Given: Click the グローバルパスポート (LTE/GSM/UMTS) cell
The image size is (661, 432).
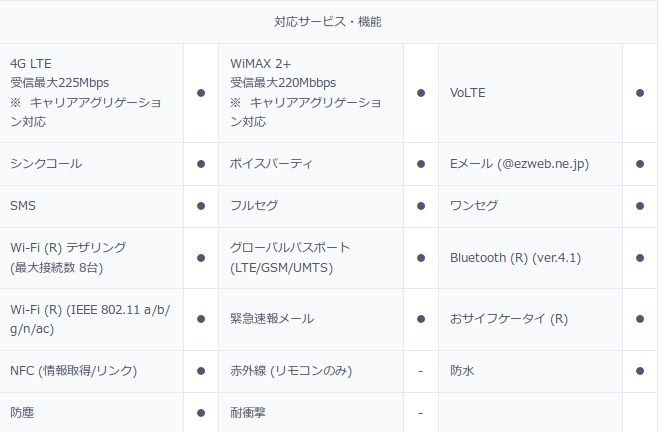Looking at the screenshot, I should coord(311,258).
